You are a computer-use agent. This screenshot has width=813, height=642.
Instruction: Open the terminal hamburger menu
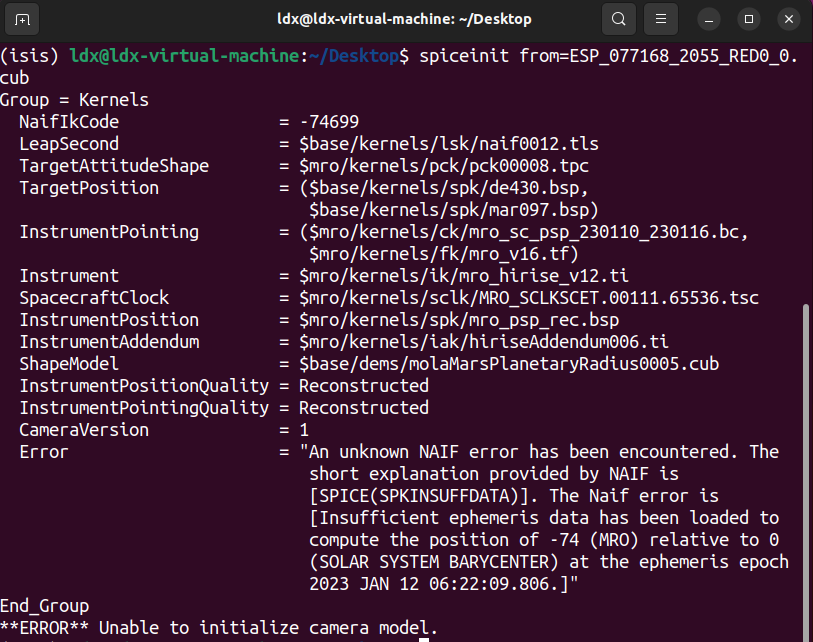pos(662,18)
